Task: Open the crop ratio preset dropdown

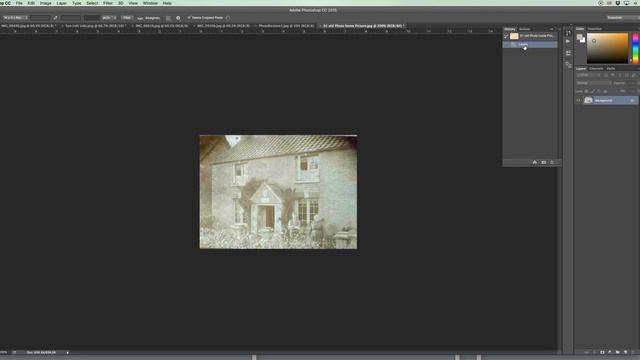Action: 16,18
